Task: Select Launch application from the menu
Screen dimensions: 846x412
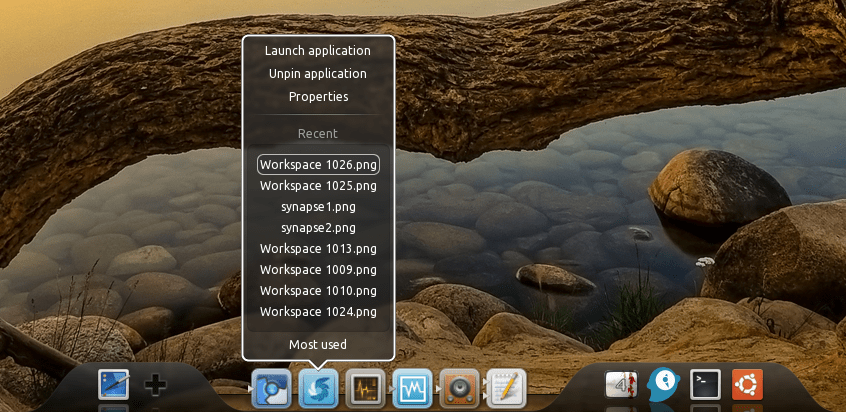Action: point(318,50)
